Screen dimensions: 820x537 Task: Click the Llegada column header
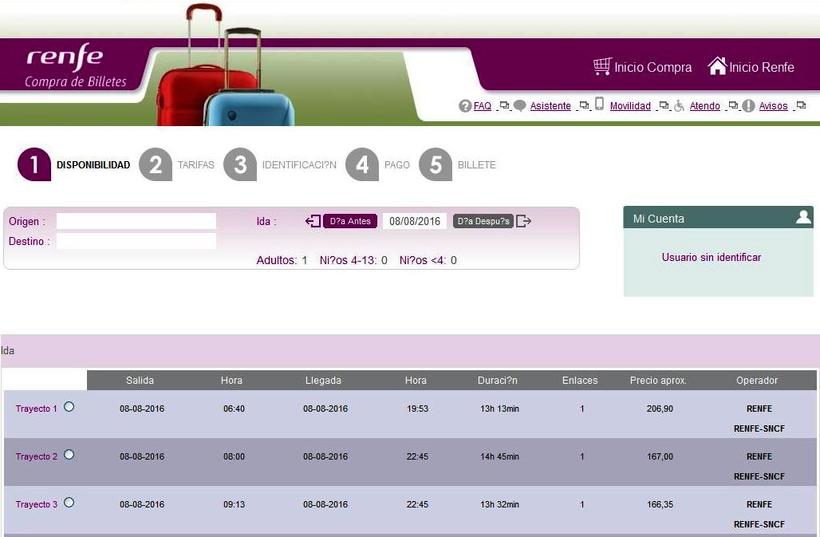click(x=323, y=380)
